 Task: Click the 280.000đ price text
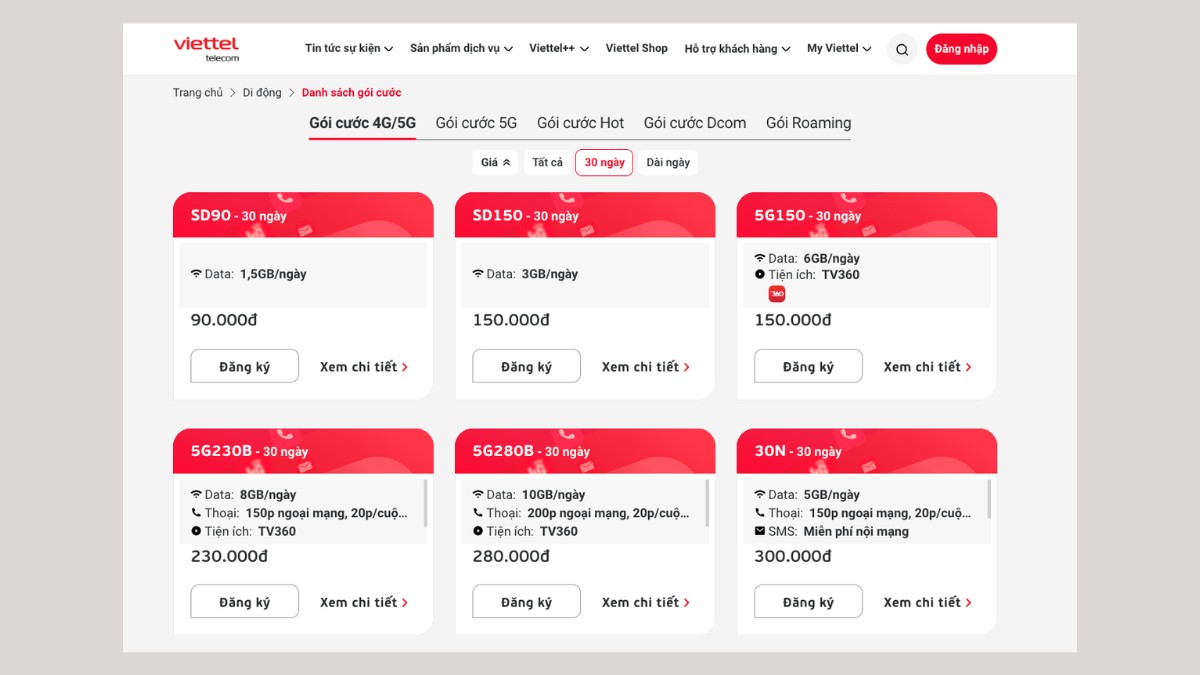pyautogui.click(x=511, y=556)
